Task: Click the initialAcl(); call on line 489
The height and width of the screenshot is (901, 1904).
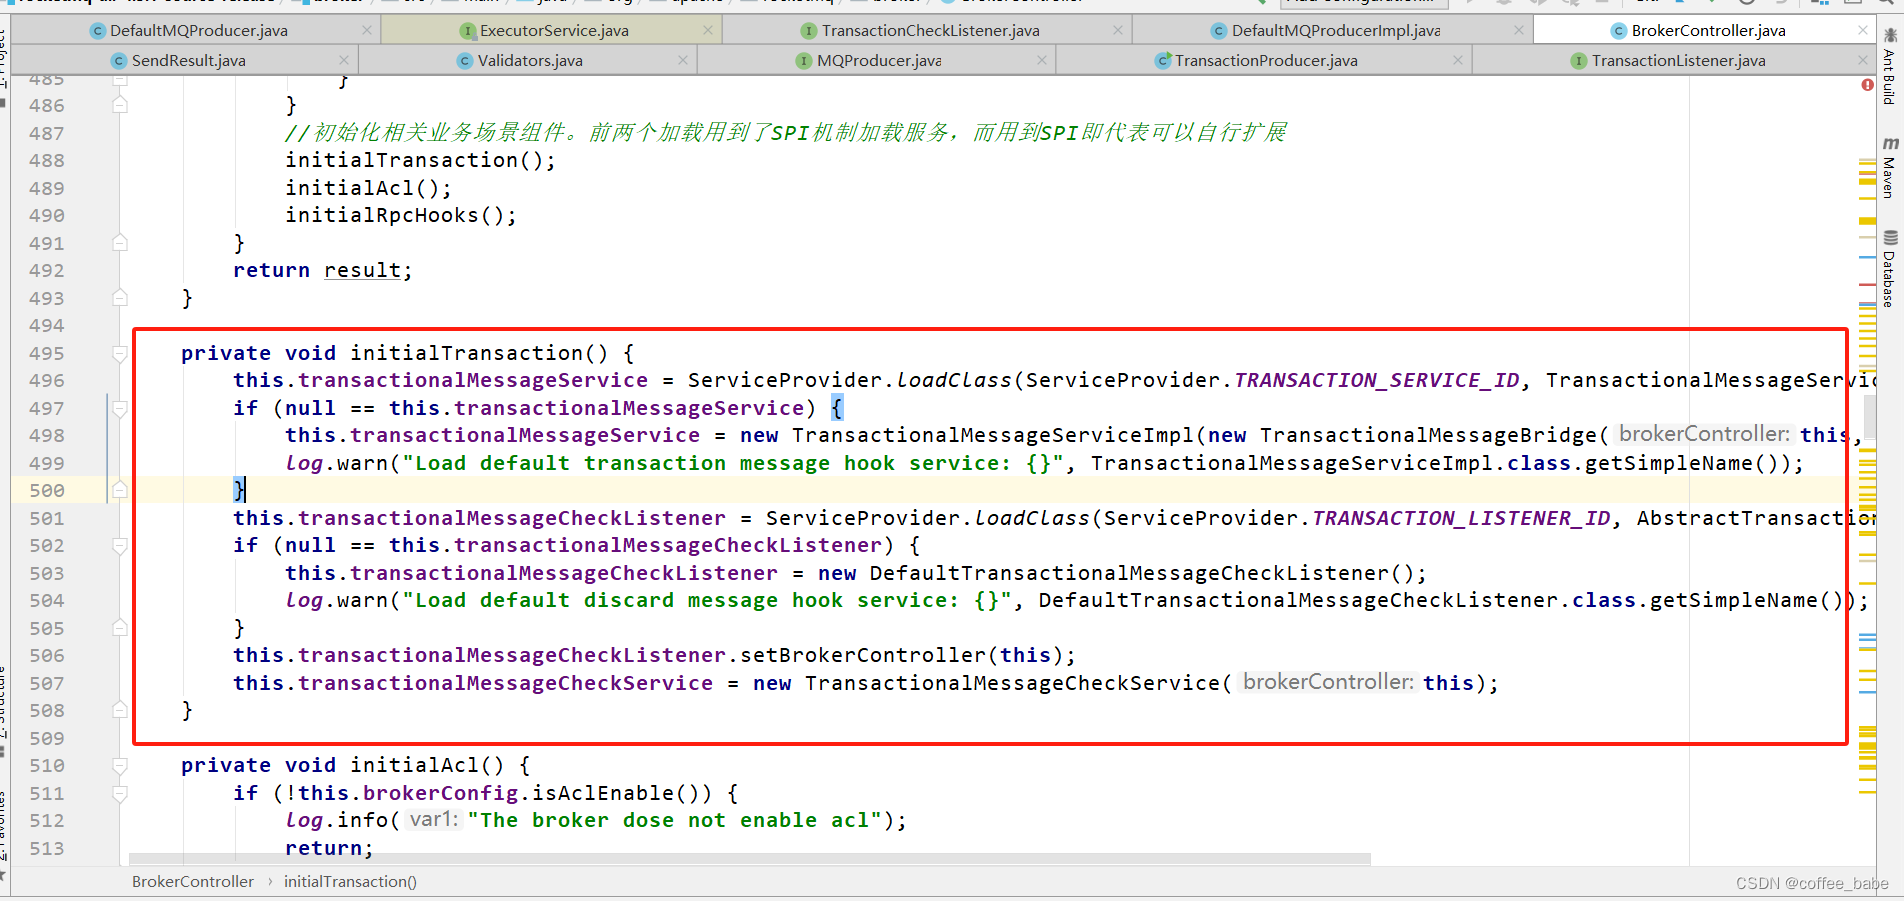Action: (x=369, y=188)
